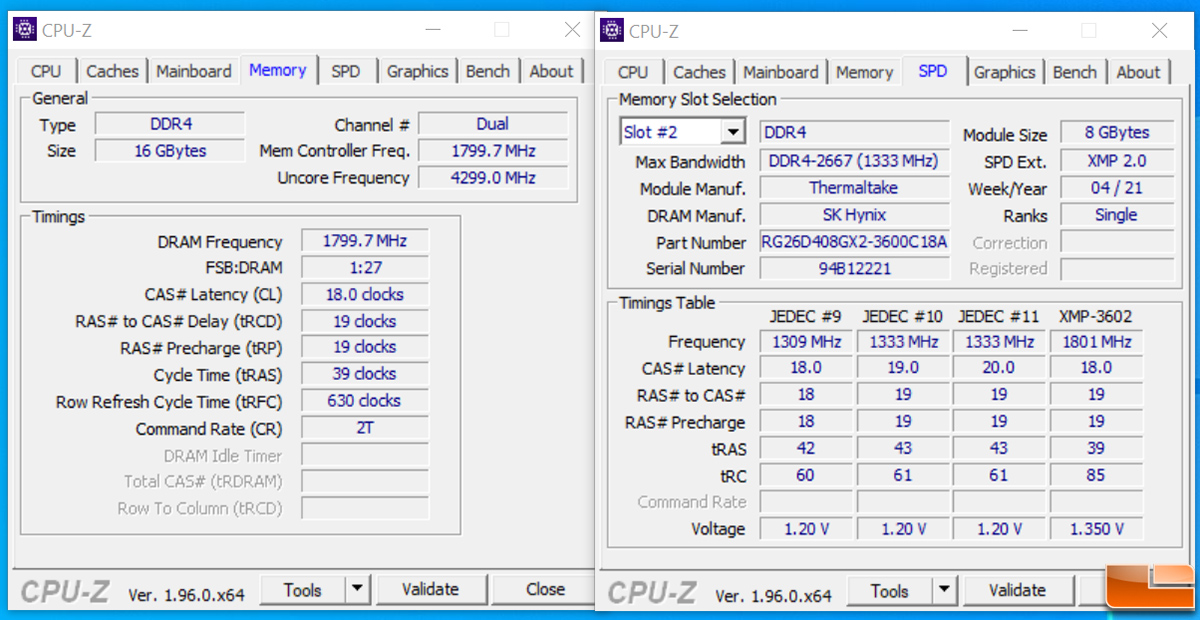Click part number RG26D408GX2-3600C18A
The width and height of the screenshot is (1200, 620).
(854, 242)
